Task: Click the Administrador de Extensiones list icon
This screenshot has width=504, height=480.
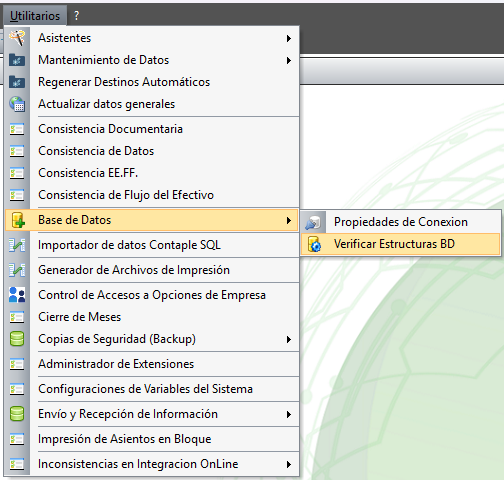Action: (17, 364)
